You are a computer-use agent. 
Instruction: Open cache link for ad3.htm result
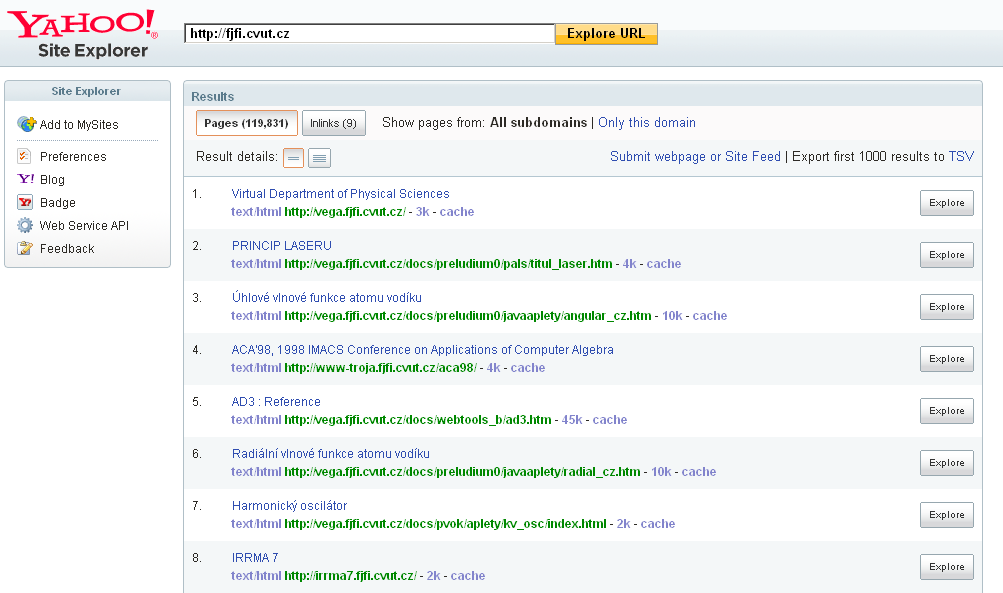(610, 420)
